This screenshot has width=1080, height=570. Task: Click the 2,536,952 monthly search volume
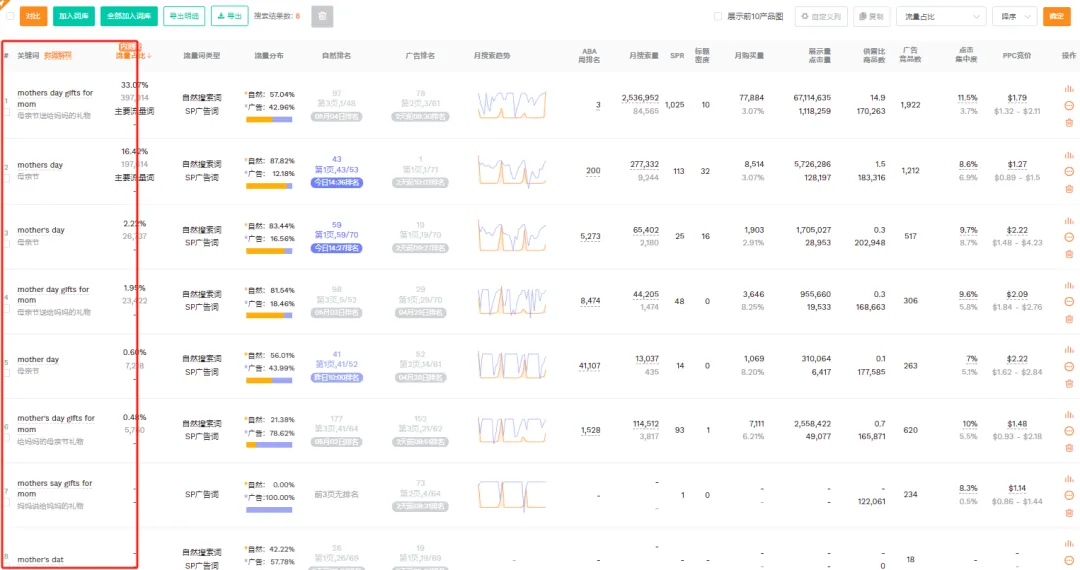point(640,98)
